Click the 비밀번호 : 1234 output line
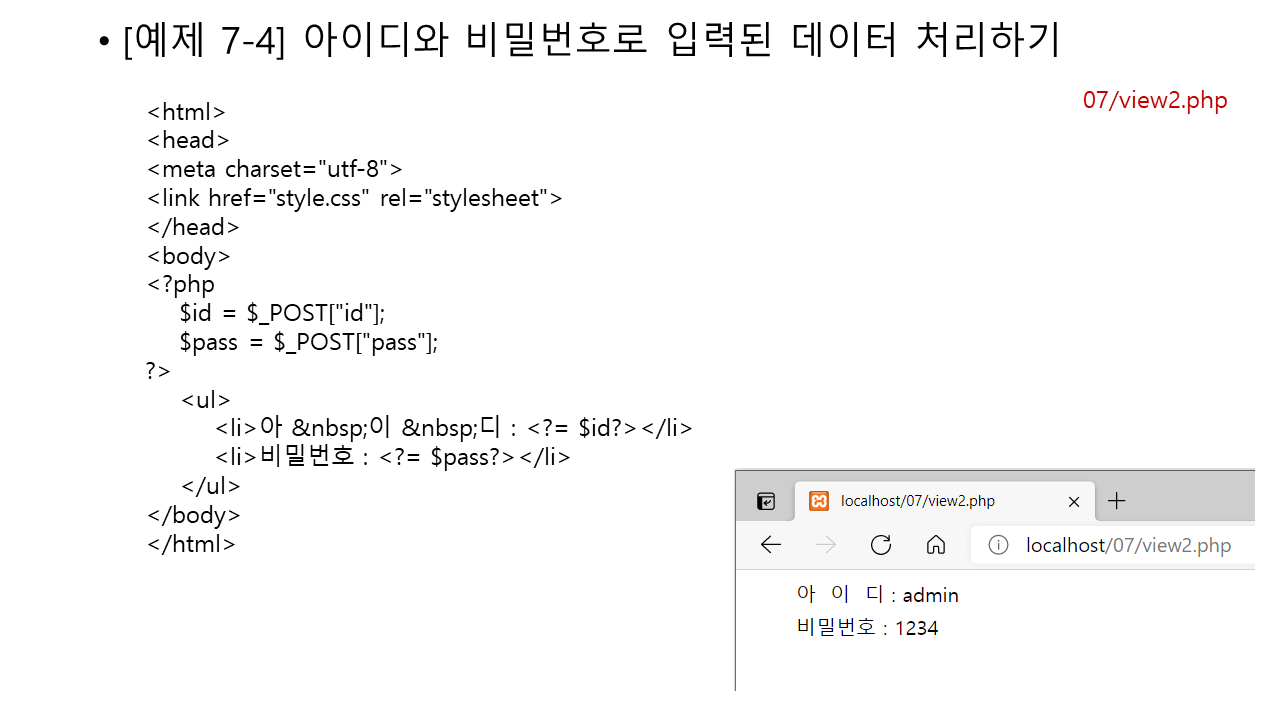The height and width of the screenshot is (720, 1280). (x=867, y=628)
